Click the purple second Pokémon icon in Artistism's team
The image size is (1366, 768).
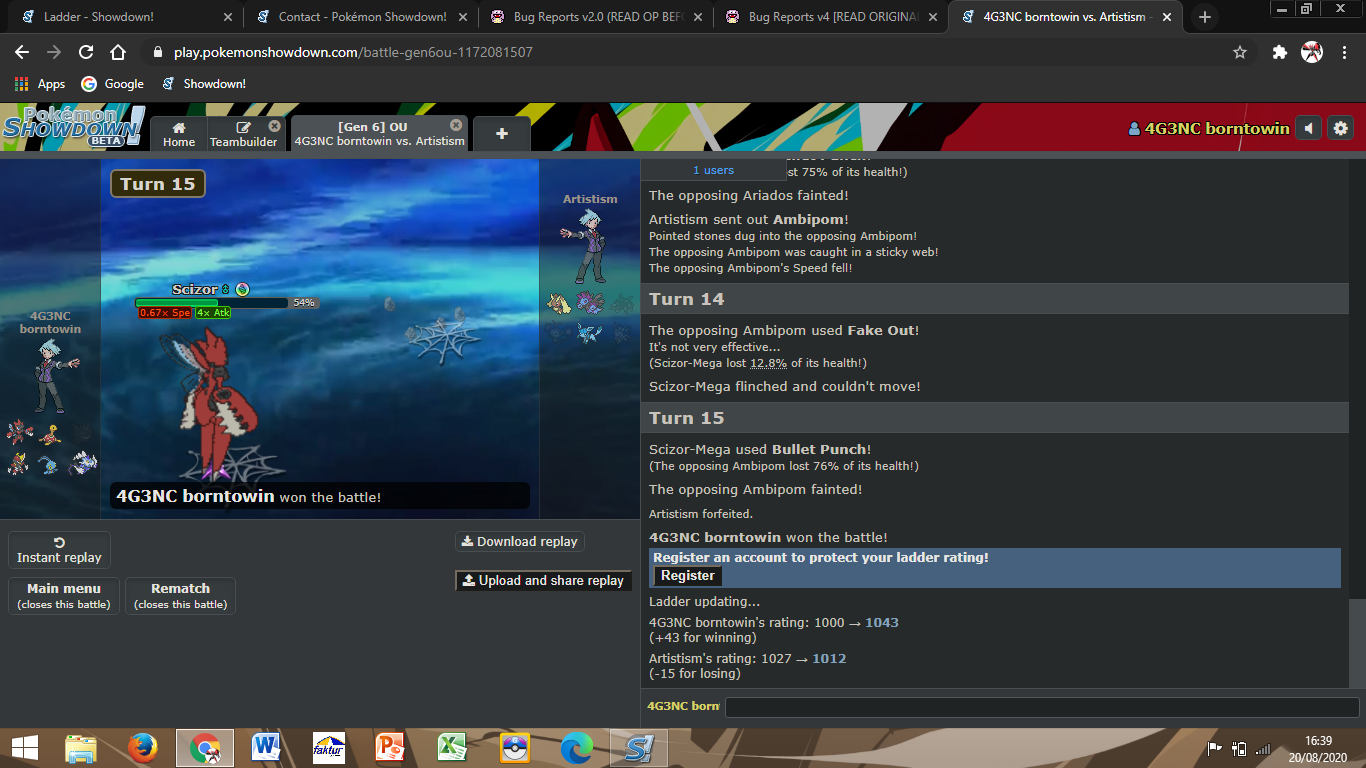590,301
